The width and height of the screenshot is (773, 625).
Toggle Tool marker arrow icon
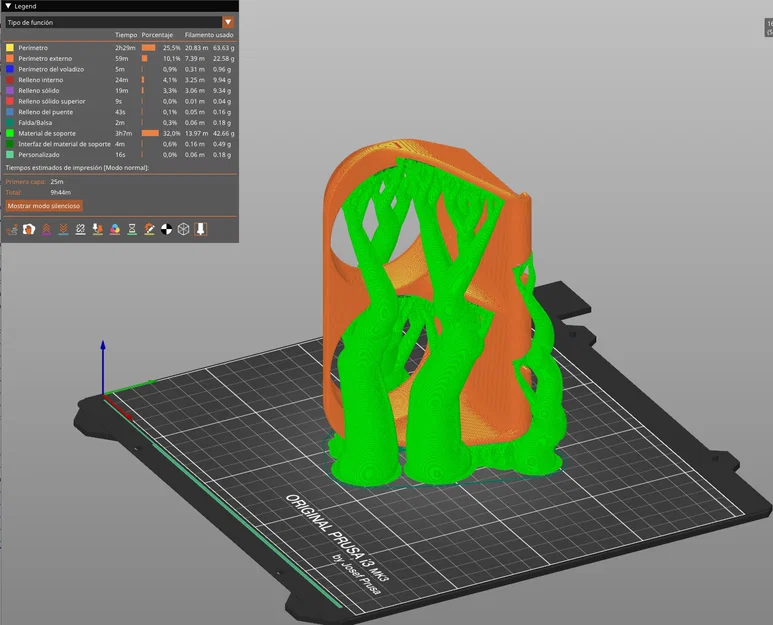click(x=201, y=229)
